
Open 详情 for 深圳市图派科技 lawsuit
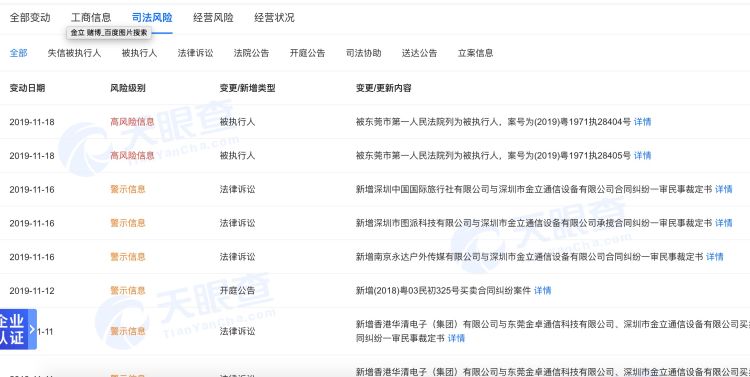coord(724,223)
